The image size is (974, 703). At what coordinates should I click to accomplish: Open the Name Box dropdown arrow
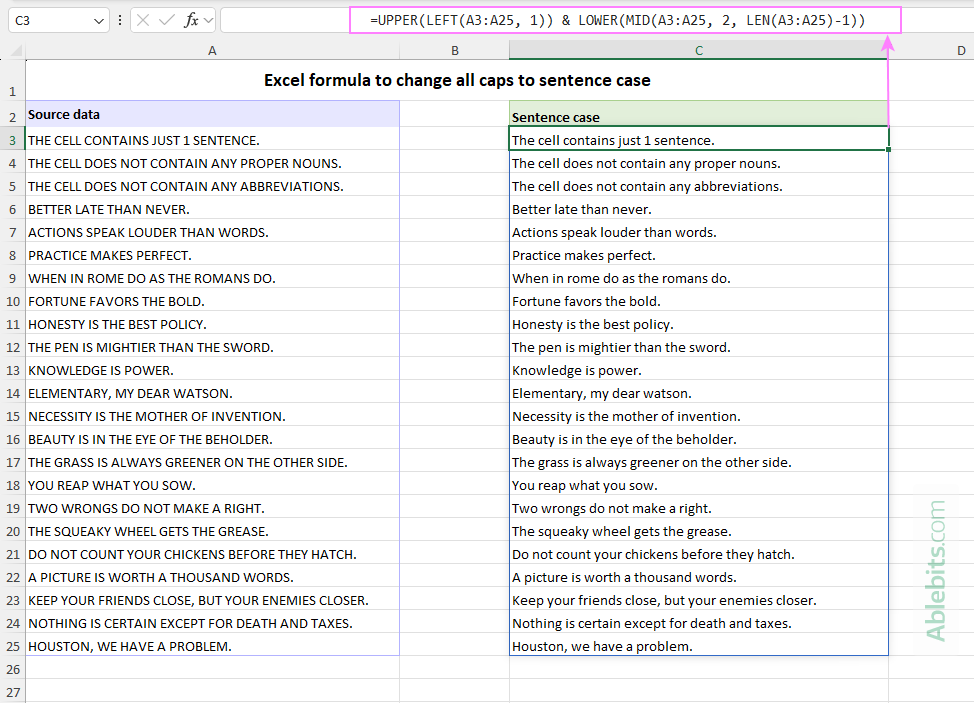pos(98,21)
